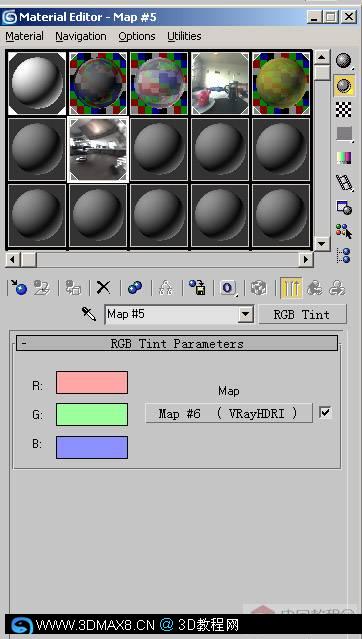This screenshot has width=362, height=639.
Task: Open Material Editor Options icon
Action: click(x=344, y=207)
